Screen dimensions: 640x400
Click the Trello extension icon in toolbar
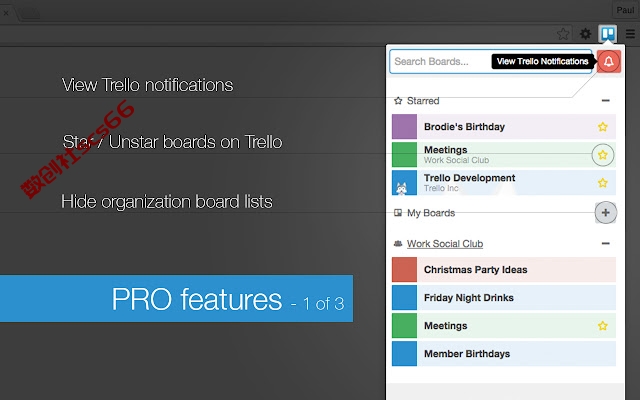[x=607, y=33]
